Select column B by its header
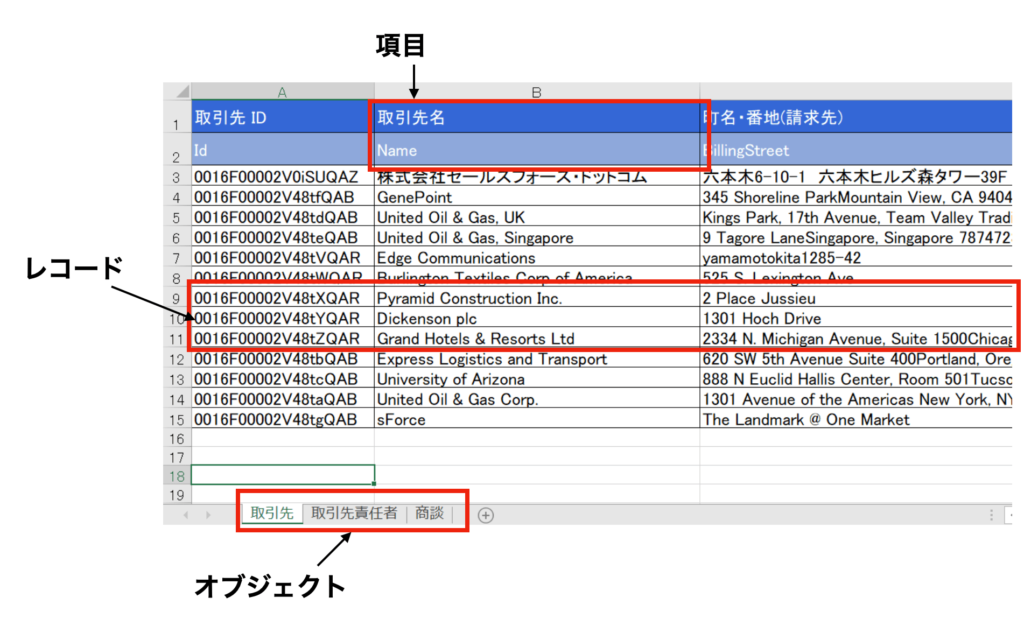This screenshot has width=1024, height=633. click(x=537, y=92)
